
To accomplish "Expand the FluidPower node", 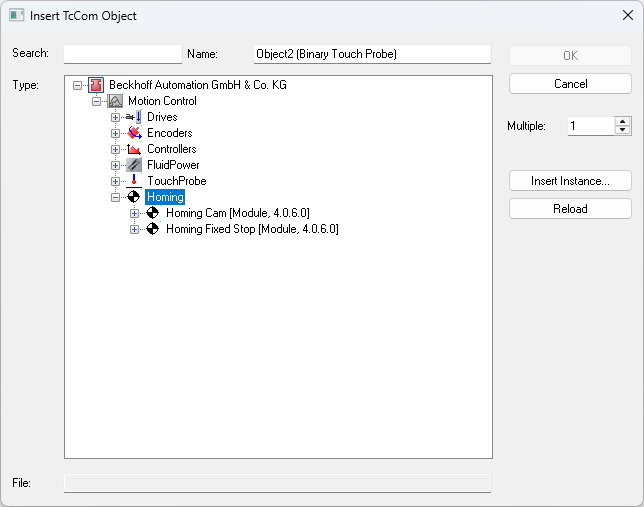I will 115,166.
